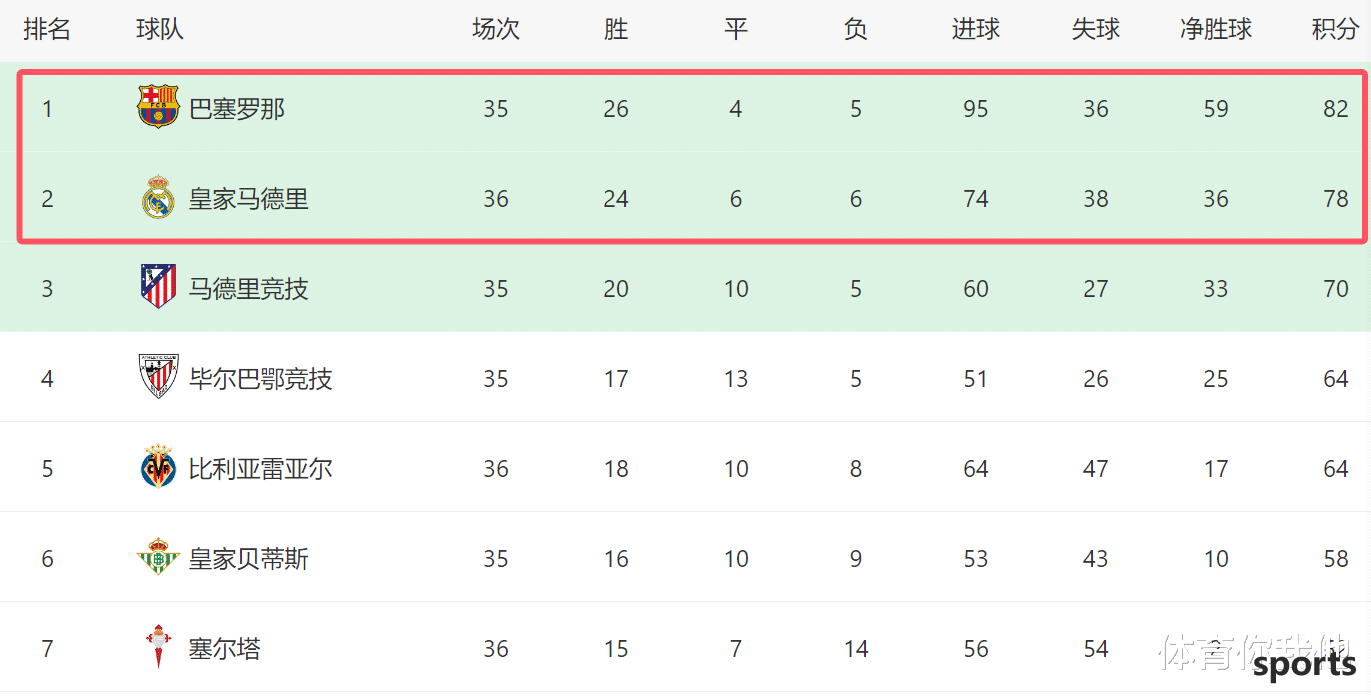Sort by the 进球 column header
1371x696 pixels.
(x=976, y=29)
